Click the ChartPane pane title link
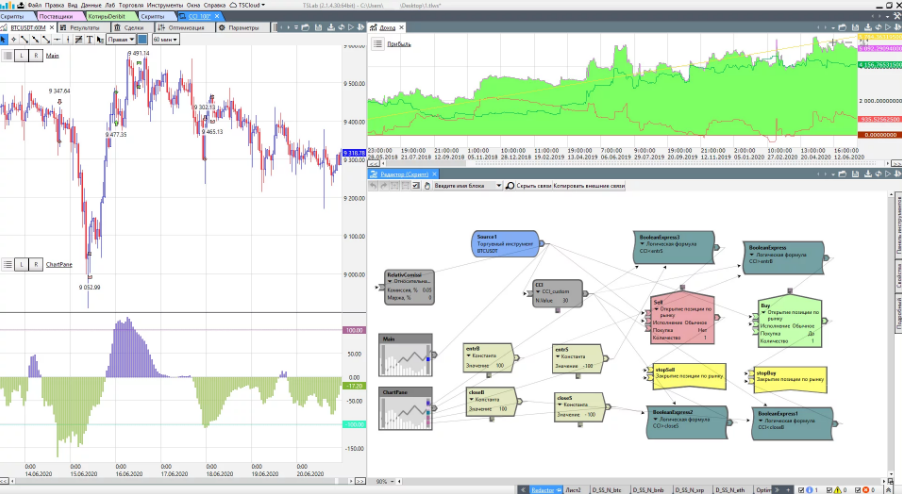Image resolution: width=902 pixels, height=494 pixels. click(x=59, y=265)
